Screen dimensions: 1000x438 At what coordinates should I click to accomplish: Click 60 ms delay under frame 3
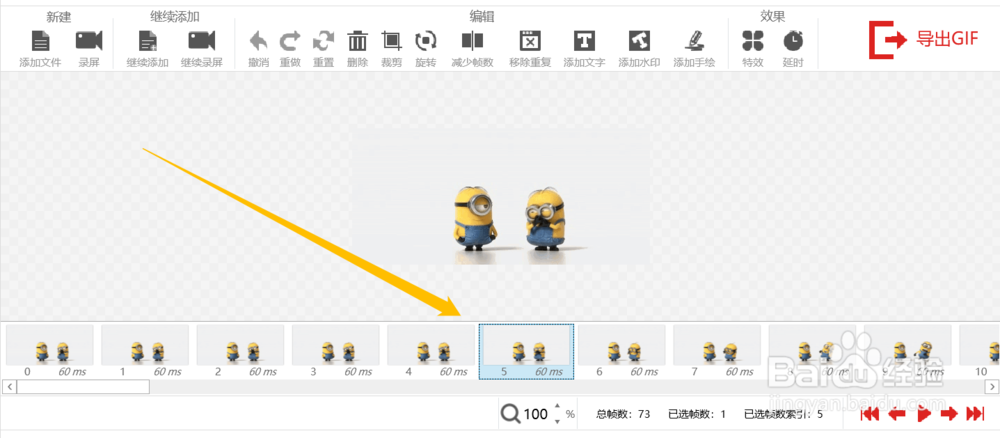(x=358, y=372)
